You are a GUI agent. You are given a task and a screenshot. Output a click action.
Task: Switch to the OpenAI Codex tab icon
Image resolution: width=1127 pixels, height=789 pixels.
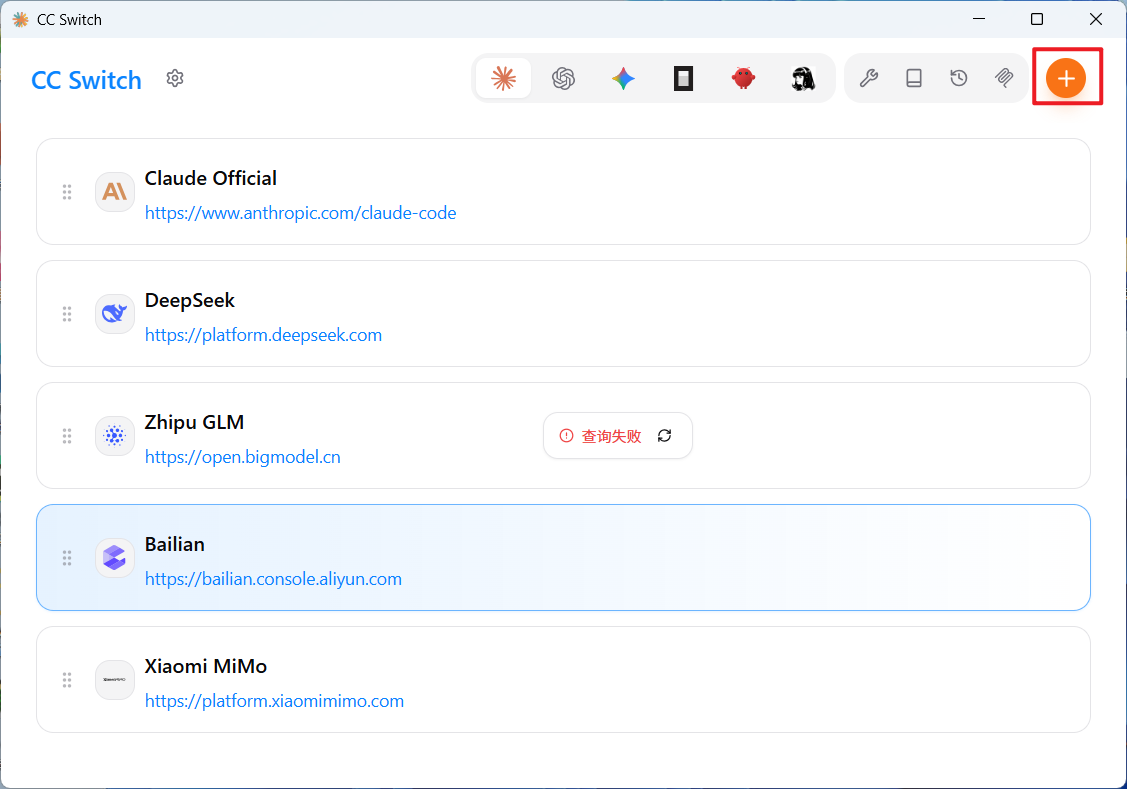[564, 78]
